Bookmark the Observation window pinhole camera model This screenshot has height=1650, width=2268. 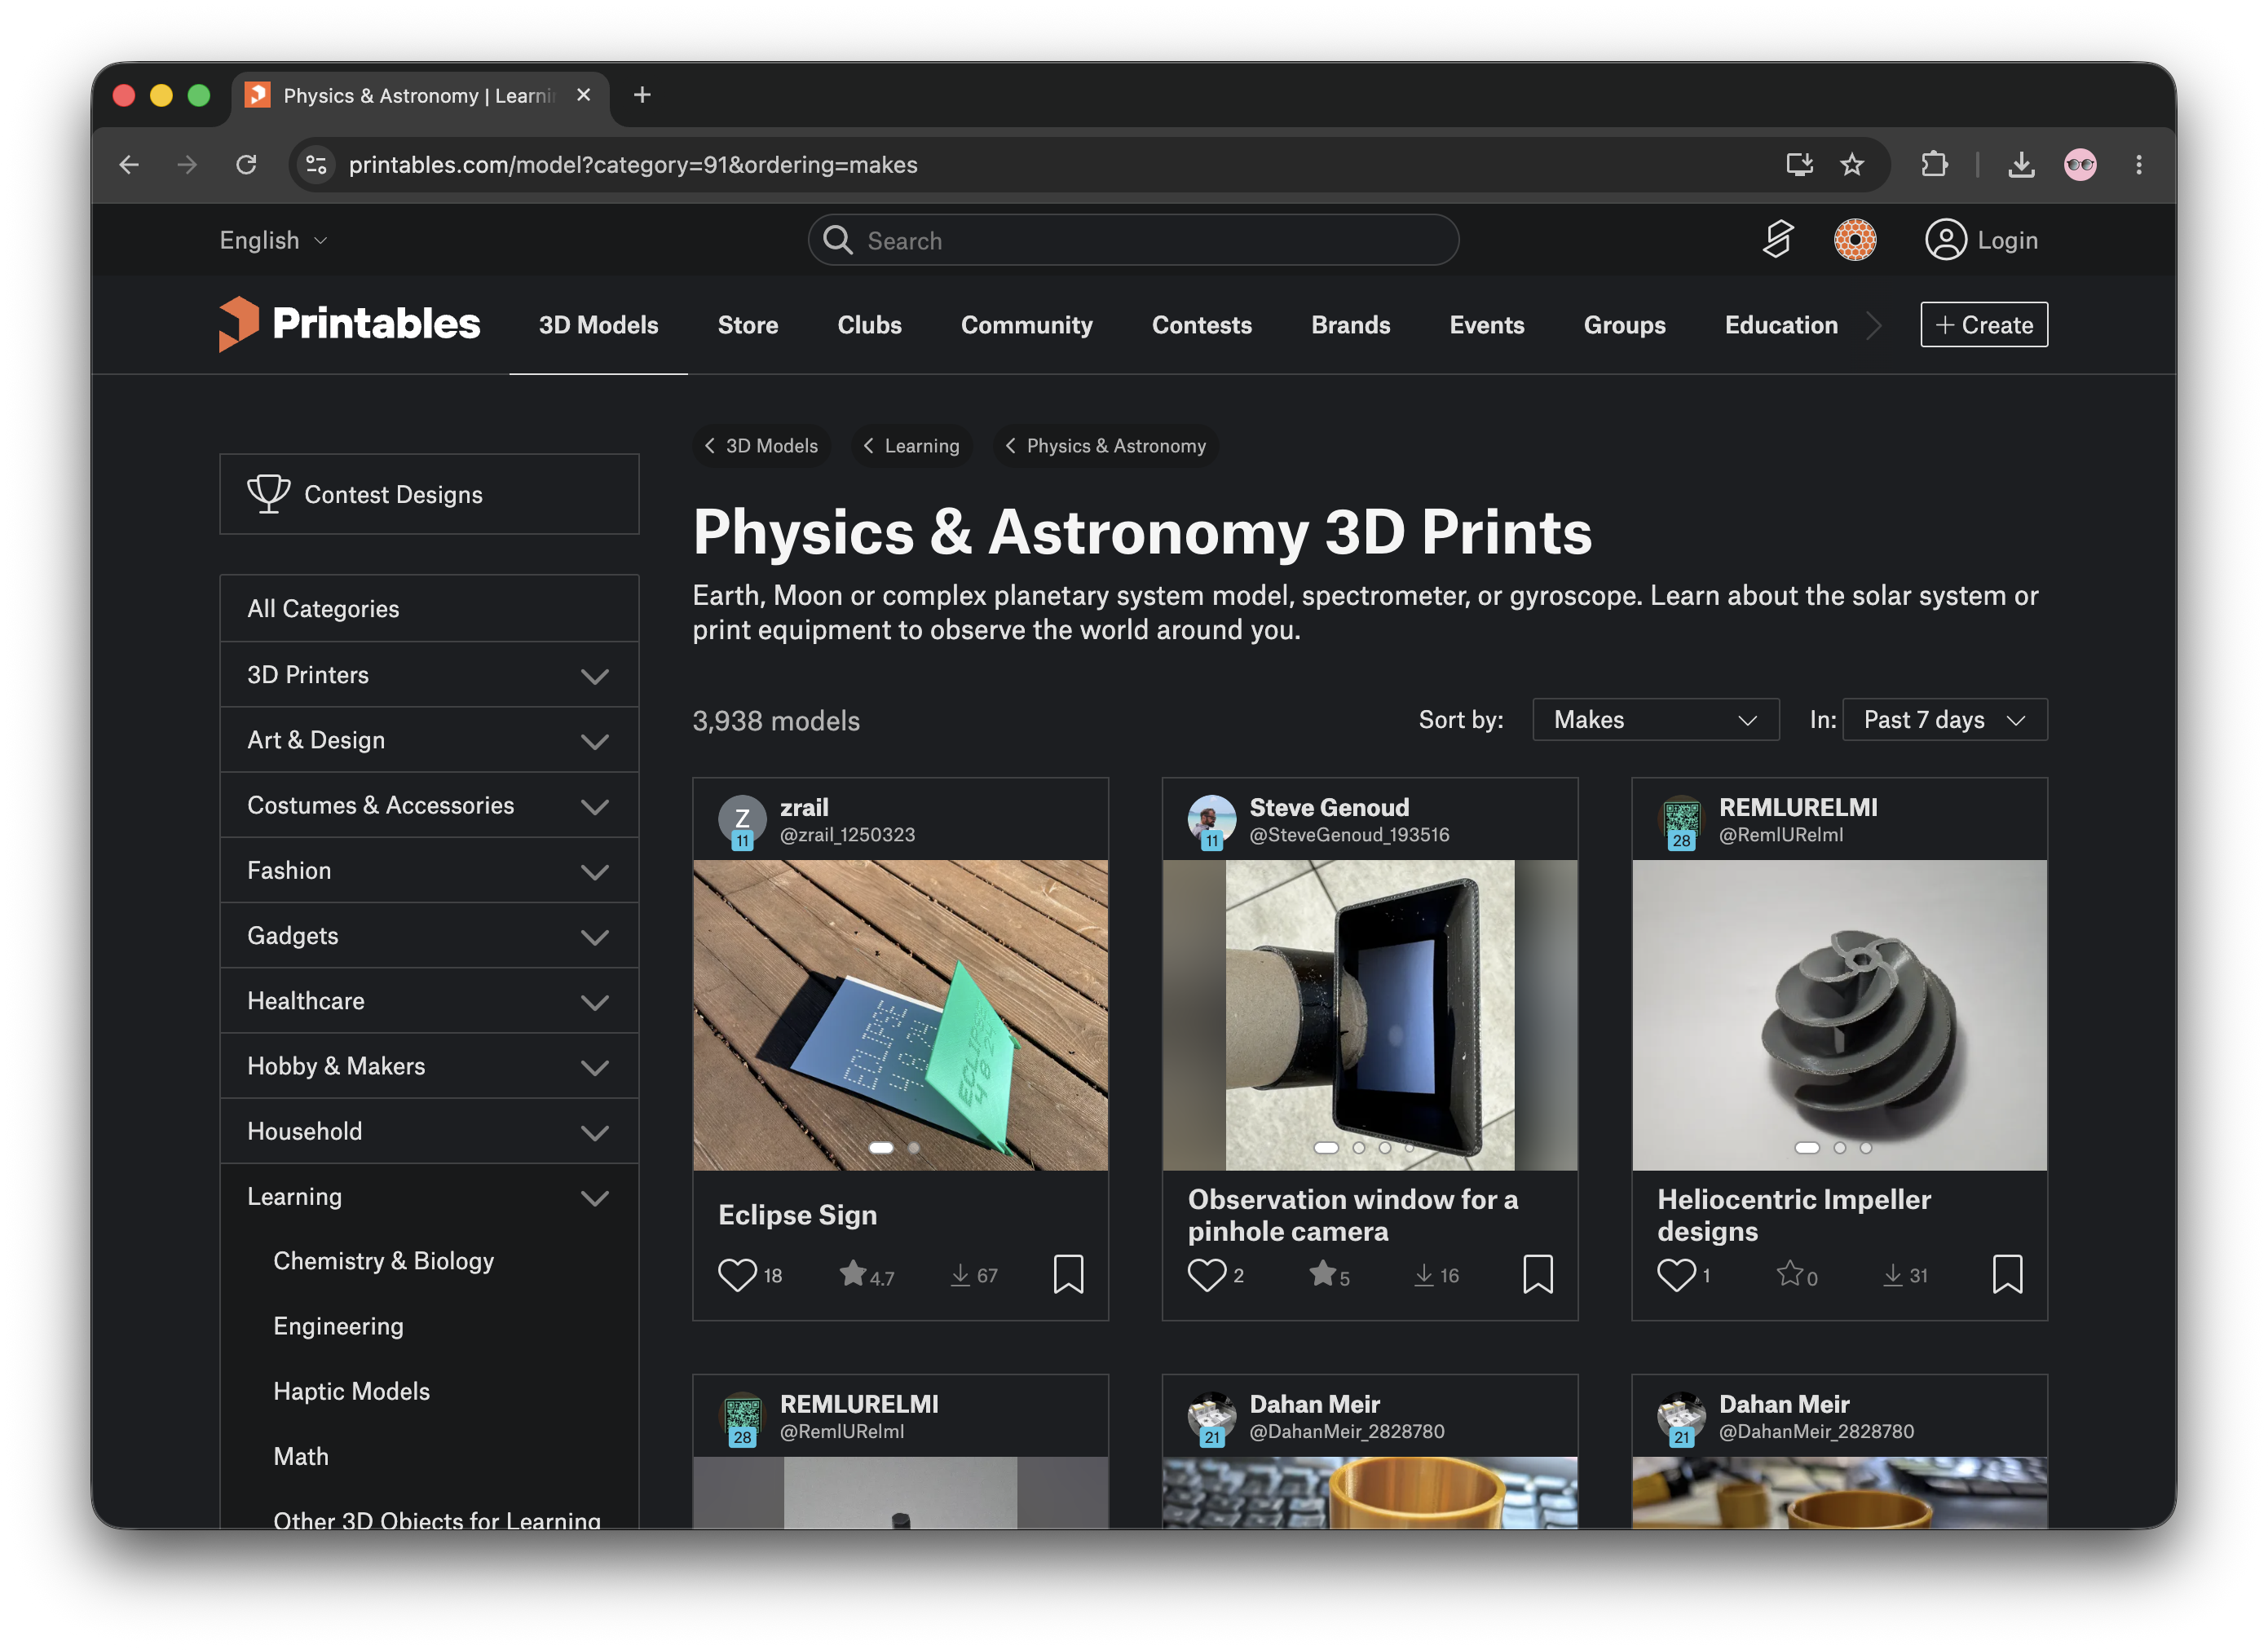click(x=1537, y=1275)
